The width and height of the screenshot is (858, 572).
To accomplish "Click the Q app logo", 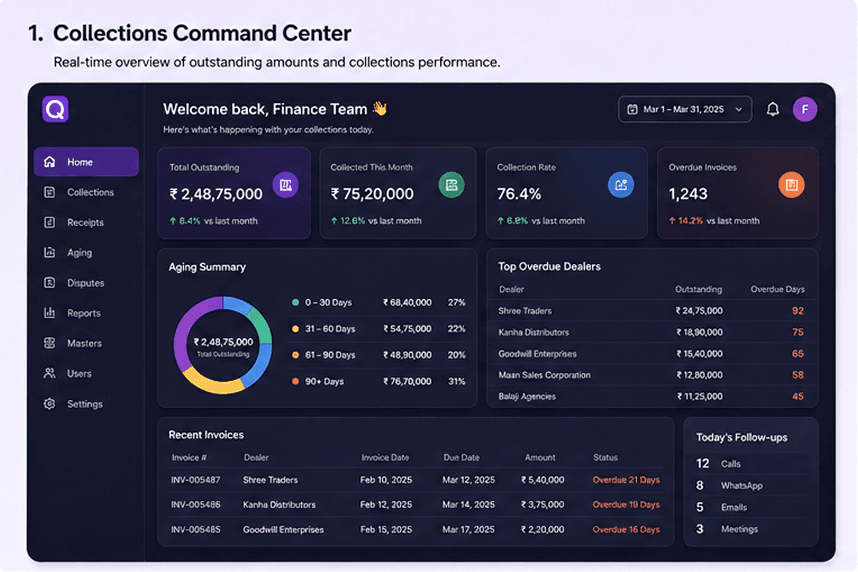I will pos(55,109).
